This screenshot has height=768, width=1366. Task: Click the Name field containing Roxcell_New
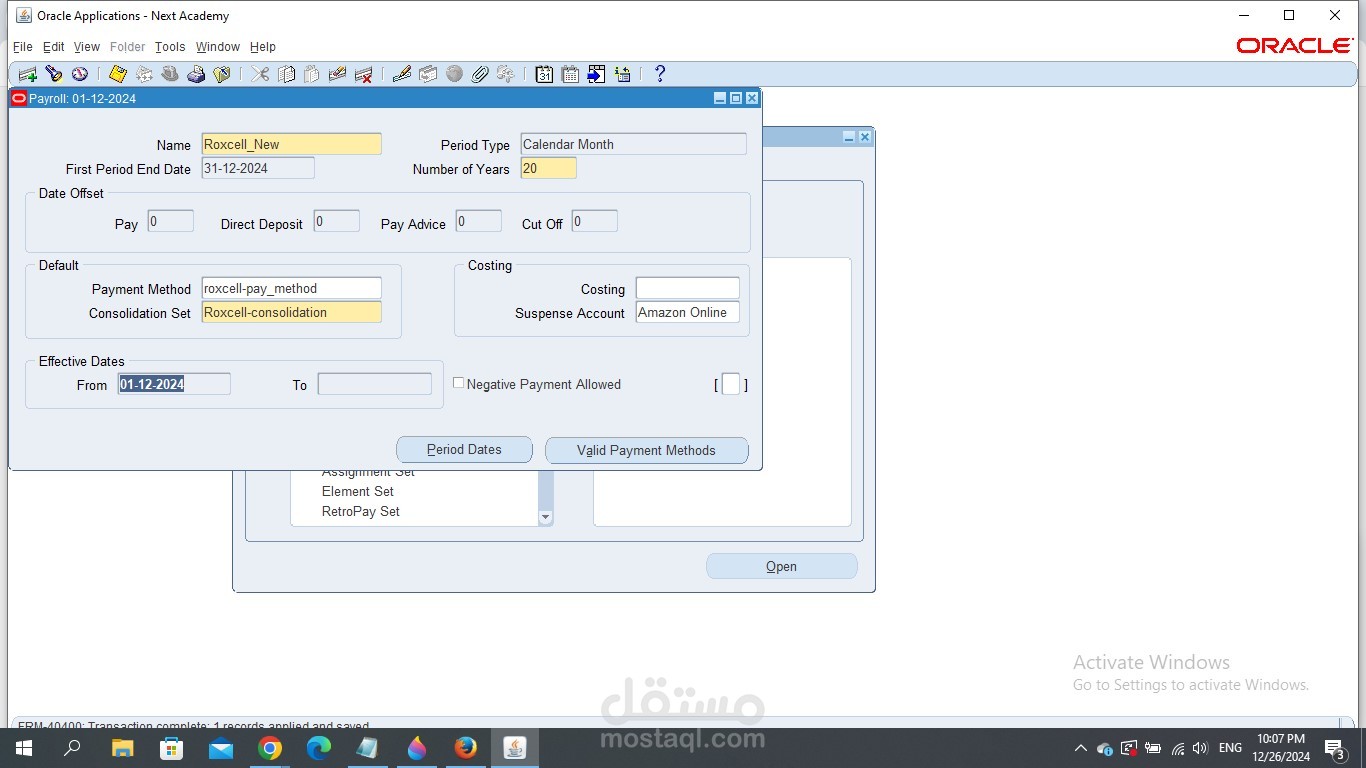pos(291,144)
